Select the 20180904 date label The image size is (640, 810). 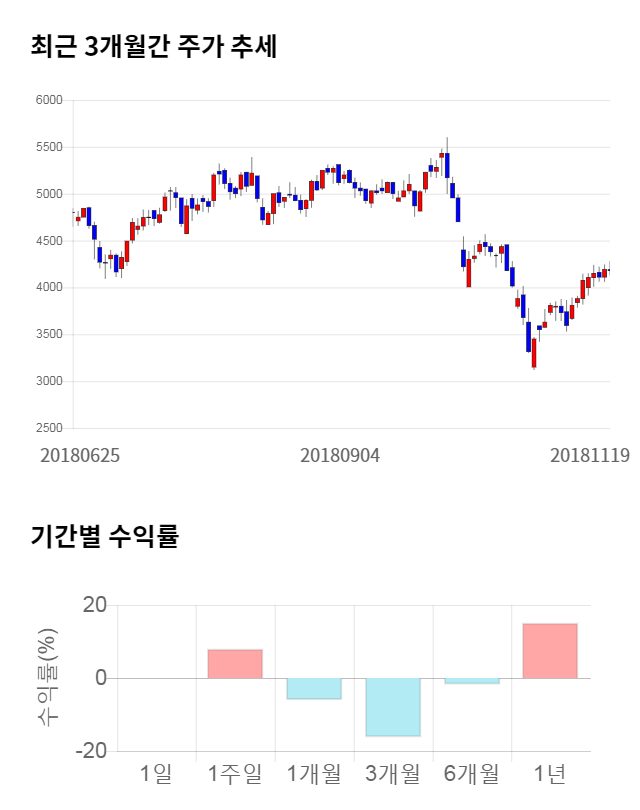click(340, 455)
